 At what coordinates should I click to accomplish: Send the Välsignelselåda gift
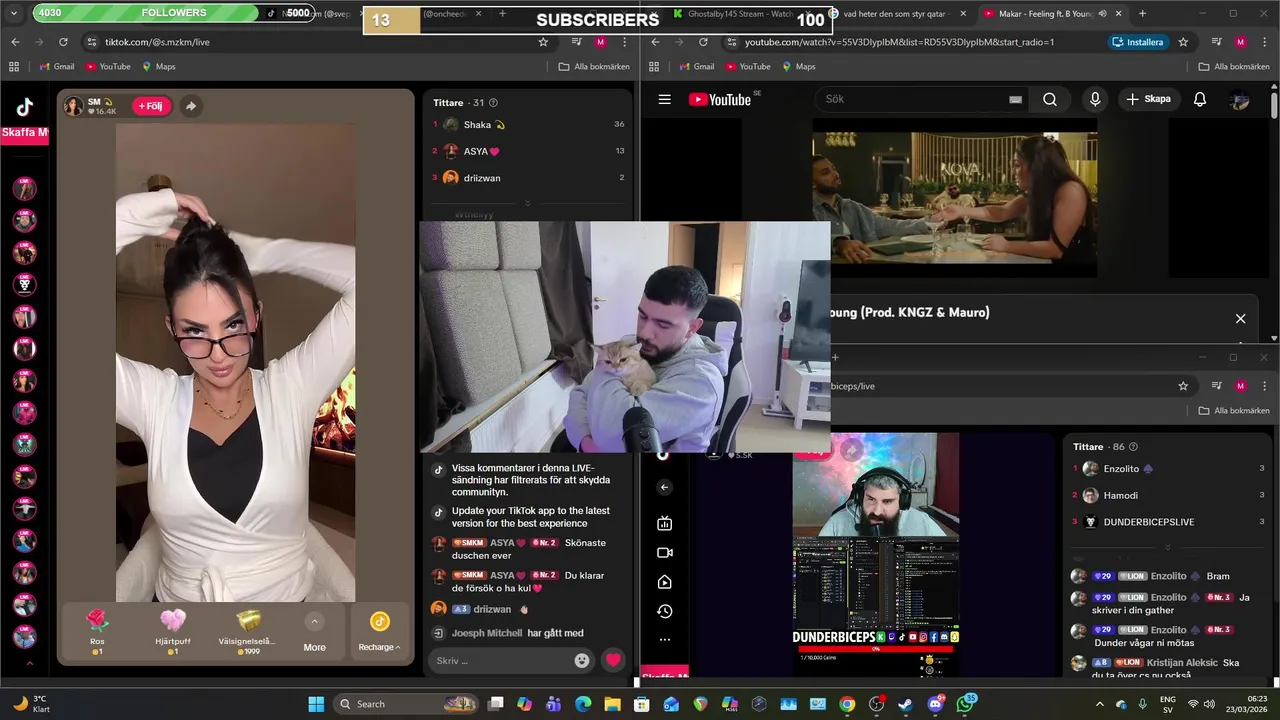click(x=247, y=632)
